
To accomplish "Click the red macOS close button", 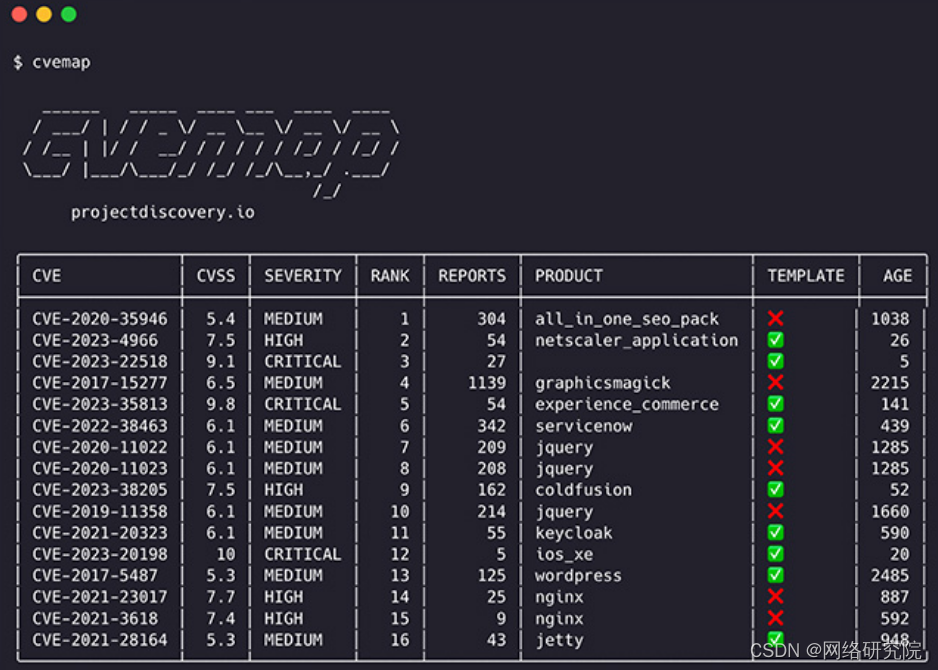I will 16,15.
